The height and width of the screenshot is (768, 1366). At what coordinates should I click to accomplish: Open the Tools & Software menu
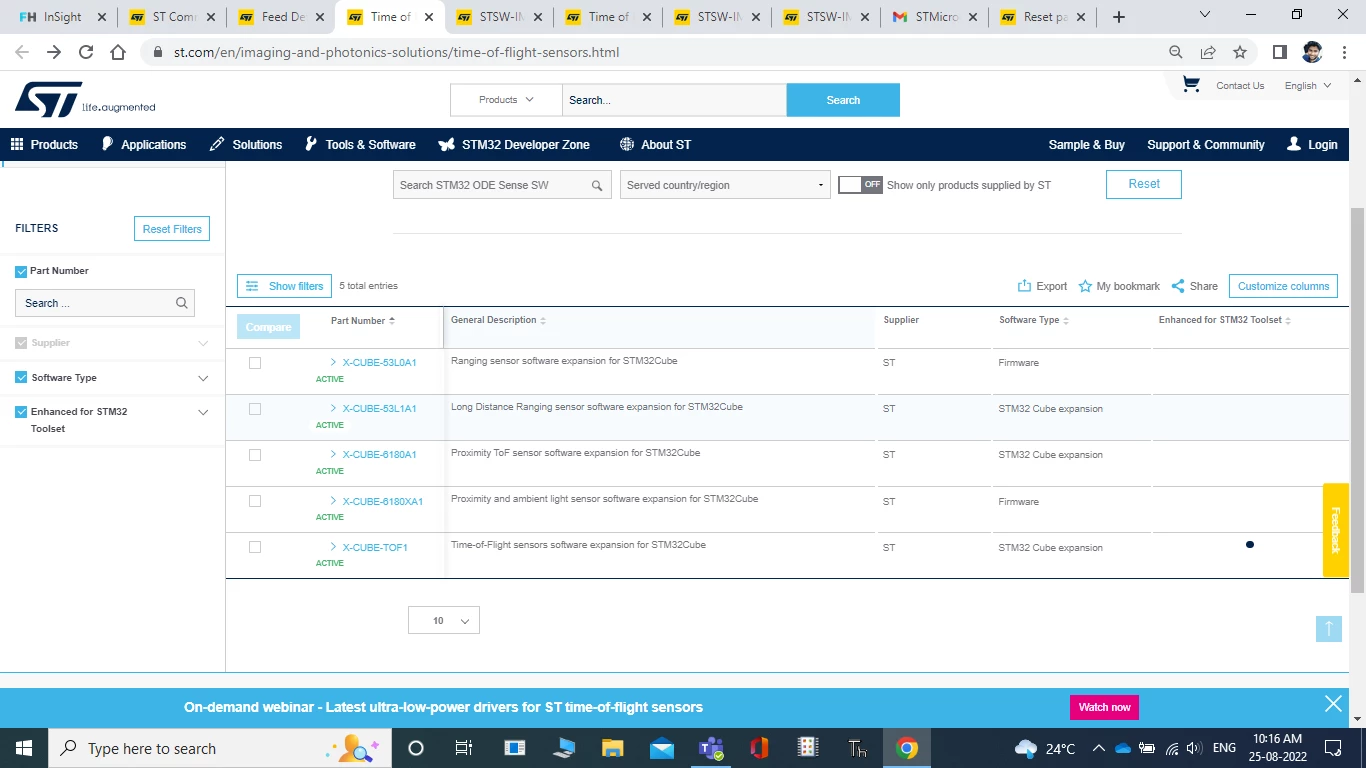[x=360, y=145]
